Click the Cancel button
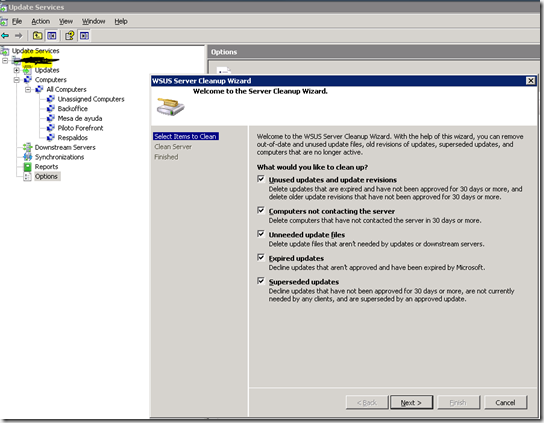 [x=505, y=403]
